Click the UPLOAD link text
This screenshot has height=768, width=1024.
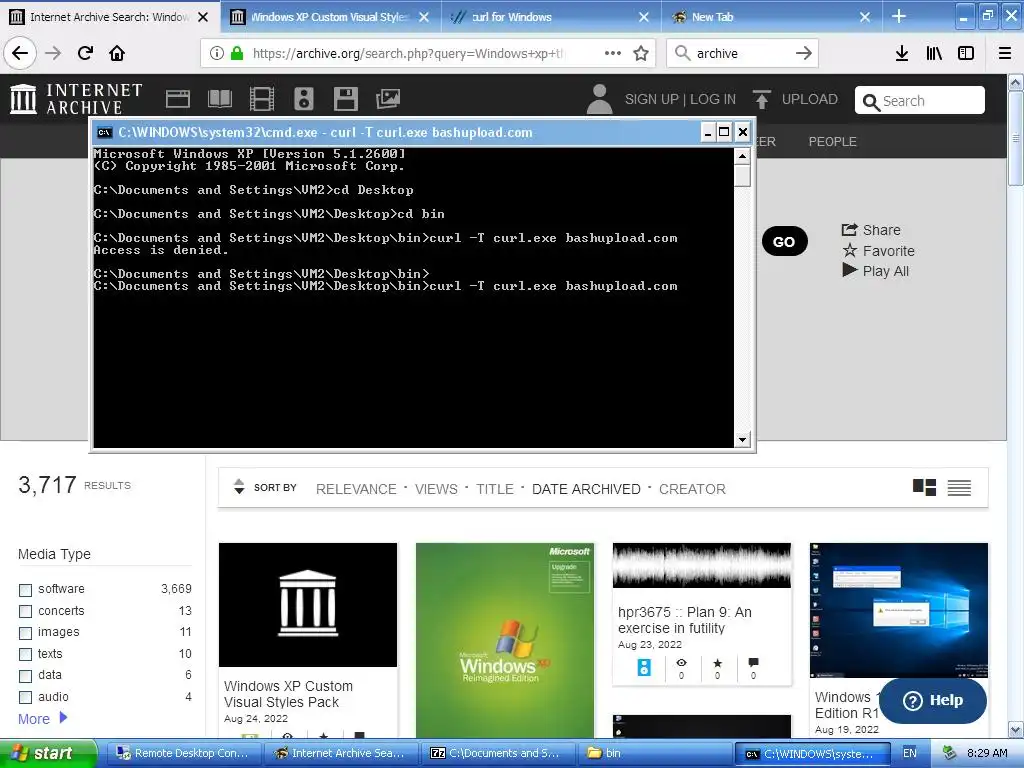point(809,99)
